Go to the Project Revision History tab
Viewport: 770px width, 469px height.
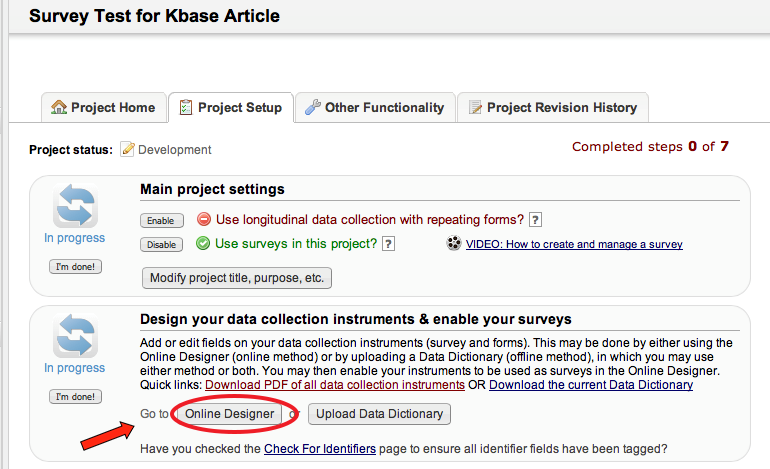coord(552,108)
